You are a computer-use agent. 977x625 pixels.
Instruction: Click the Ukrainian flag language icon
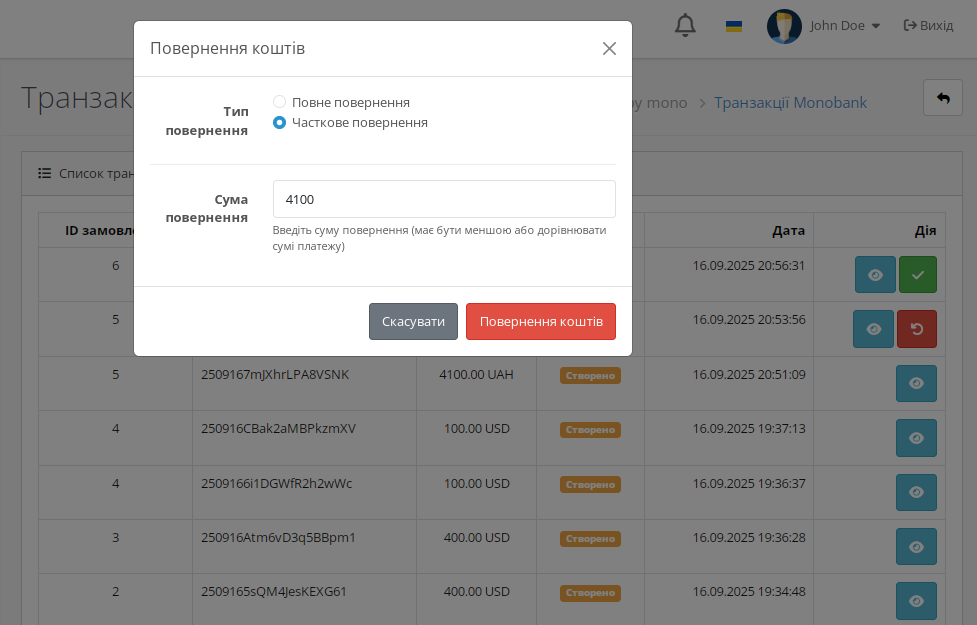(x=734, y=26)
